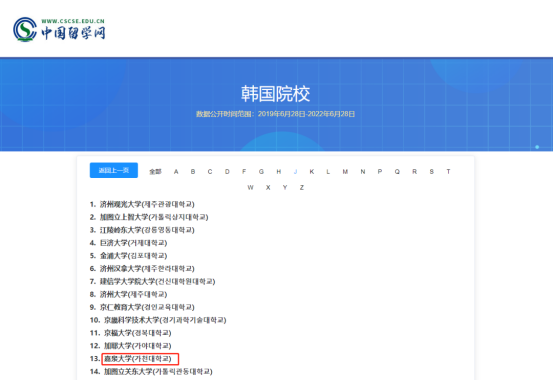Image resolution: width=553 pixels, height=381 pixels.
Task: Filter schools by letter R
Action: click(414, 172)
